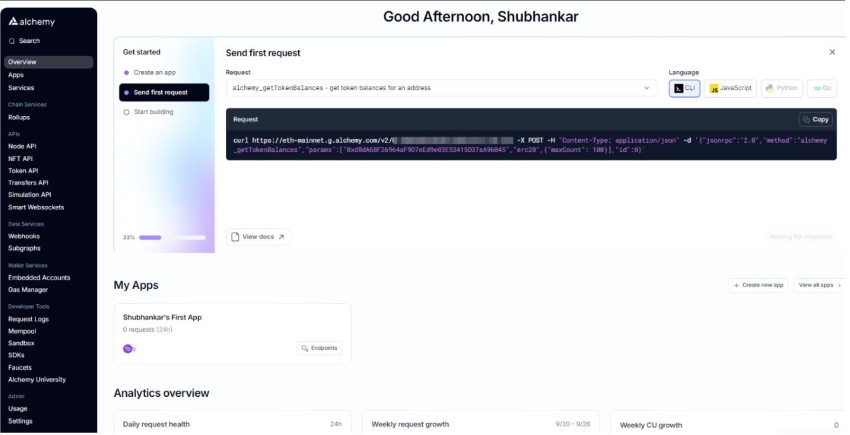Click the plus icon in Create new app
Screen dimensions: 850x435
click(x=736, y=285)
